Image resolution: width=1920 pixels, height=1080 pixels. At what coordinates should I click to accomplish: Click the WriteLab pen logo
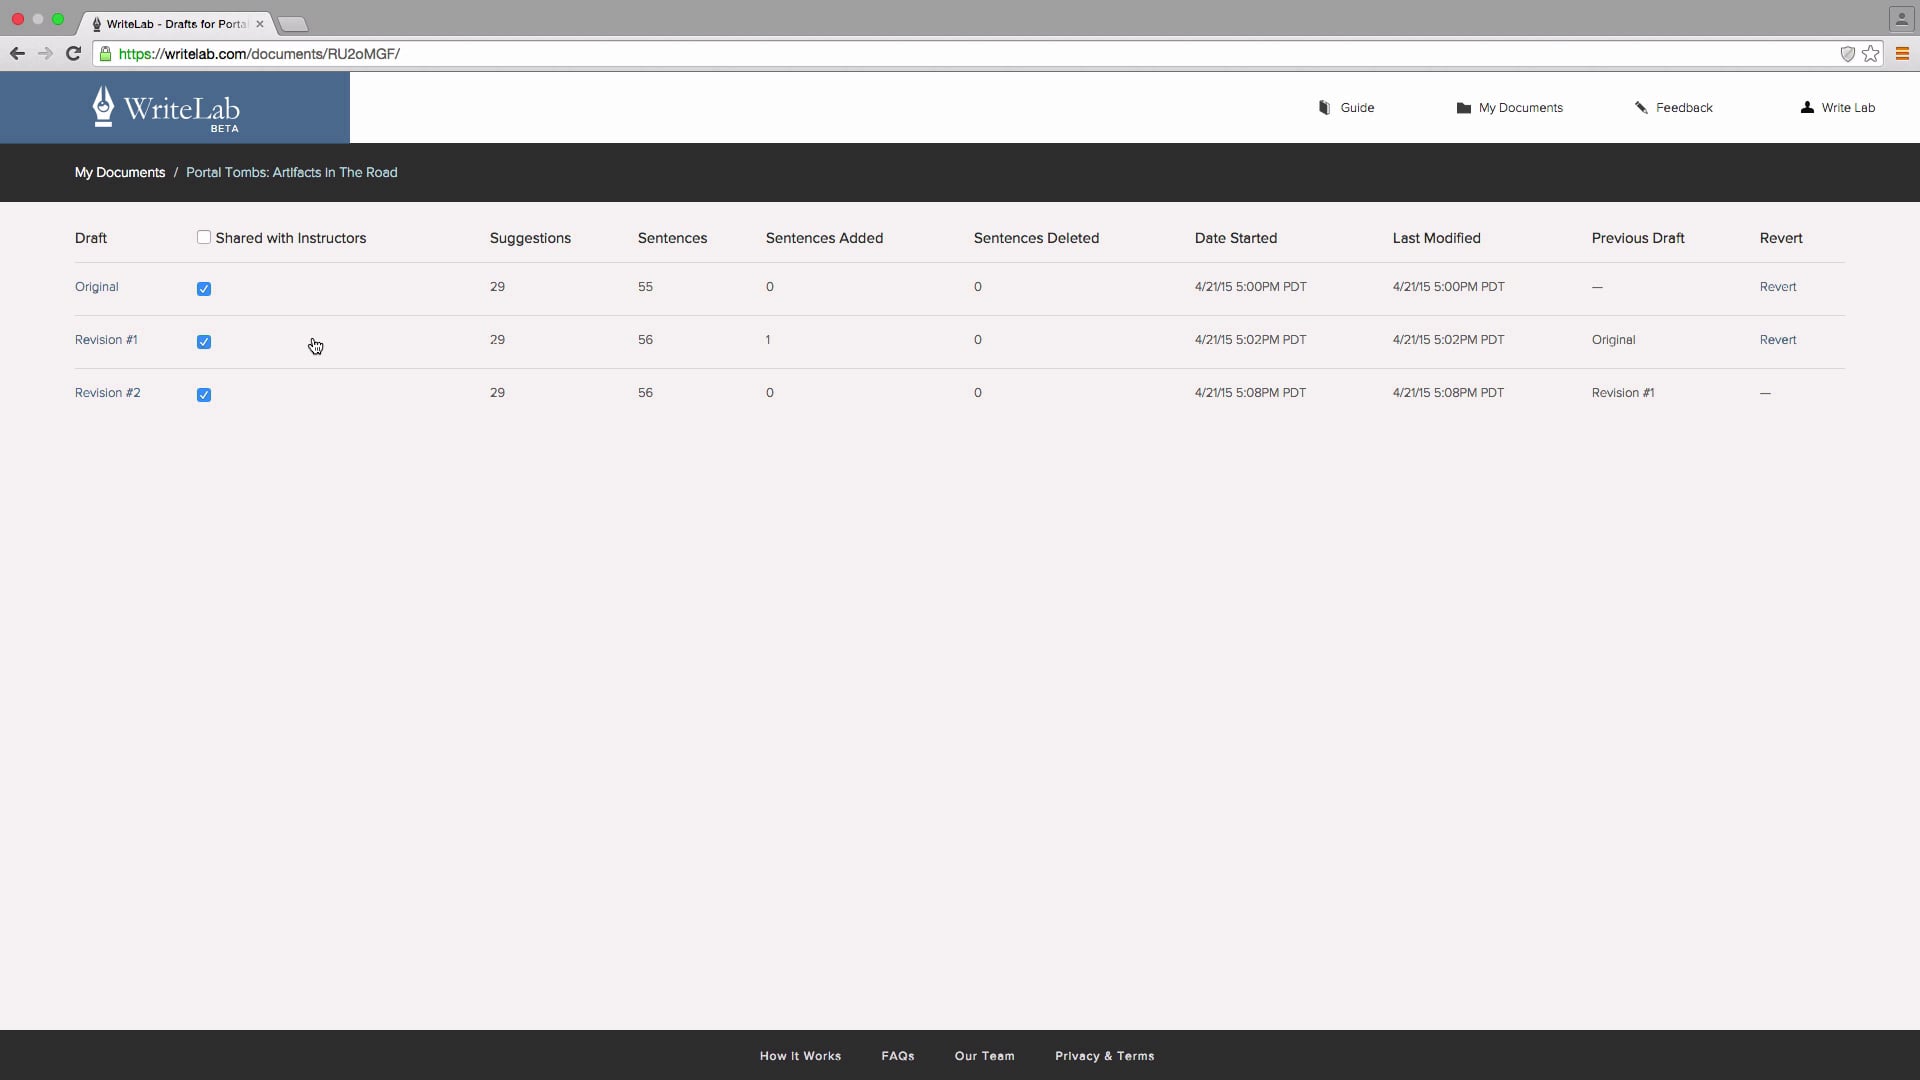click(104, 106)
